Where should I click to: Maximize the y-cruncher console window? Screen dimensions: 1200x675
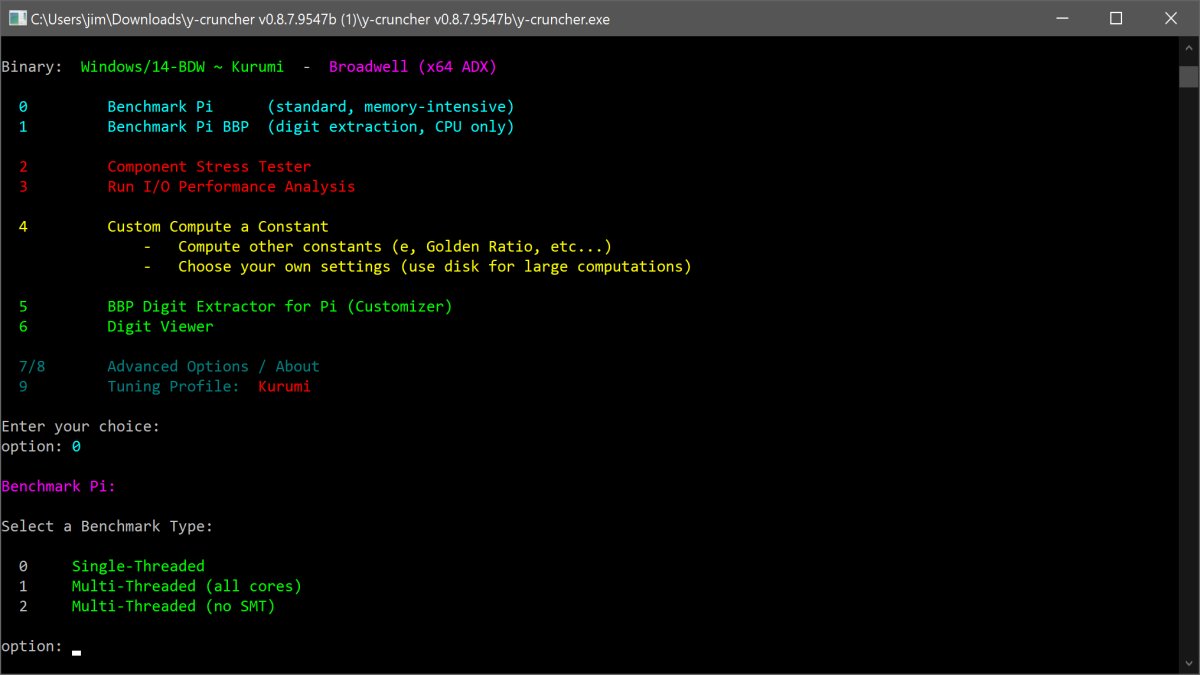1116,18
